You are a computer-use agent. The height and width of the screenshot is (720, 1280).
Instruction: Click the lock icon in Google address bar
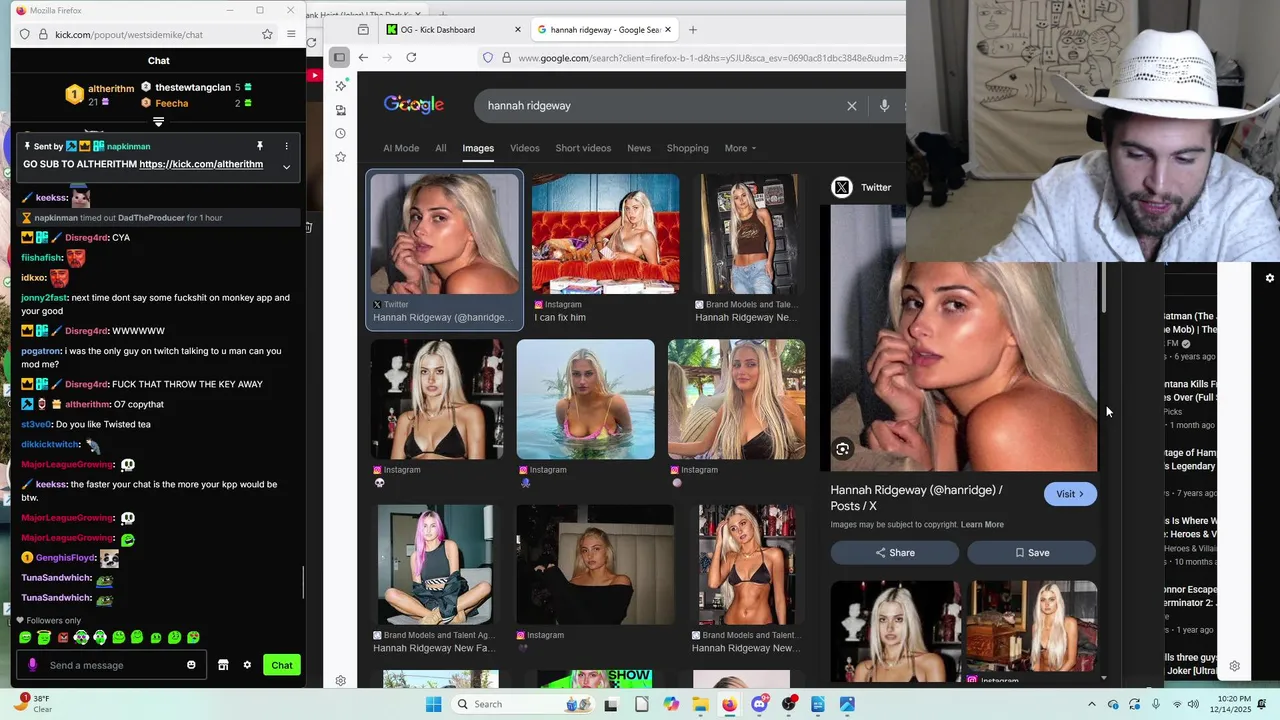(x=506, y=58)
